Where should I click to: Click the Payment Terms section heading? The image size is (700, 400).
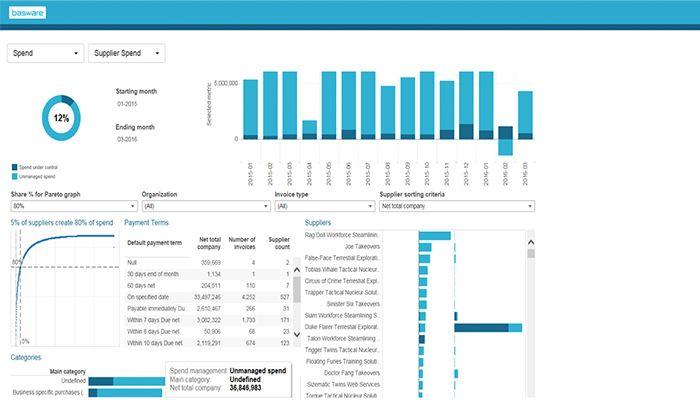click(x=146, y=222)
